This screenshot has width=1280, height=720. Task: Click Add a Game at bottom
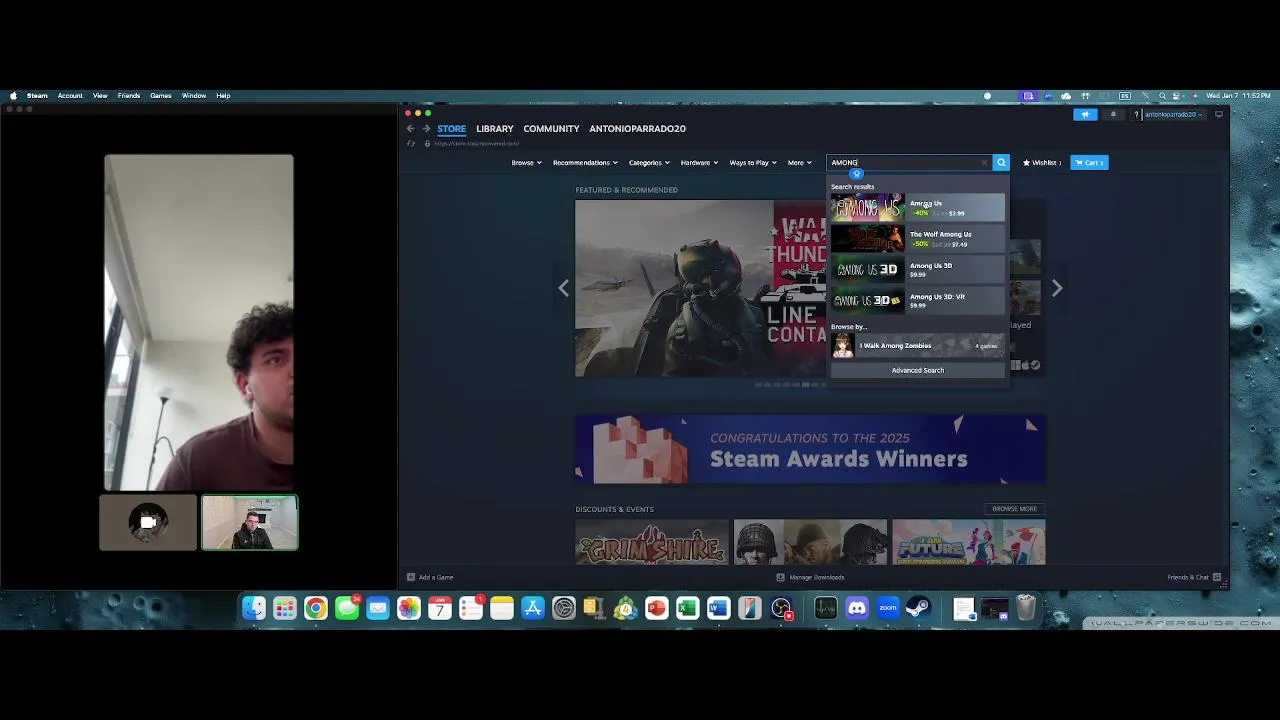click(x=430, y=577)
